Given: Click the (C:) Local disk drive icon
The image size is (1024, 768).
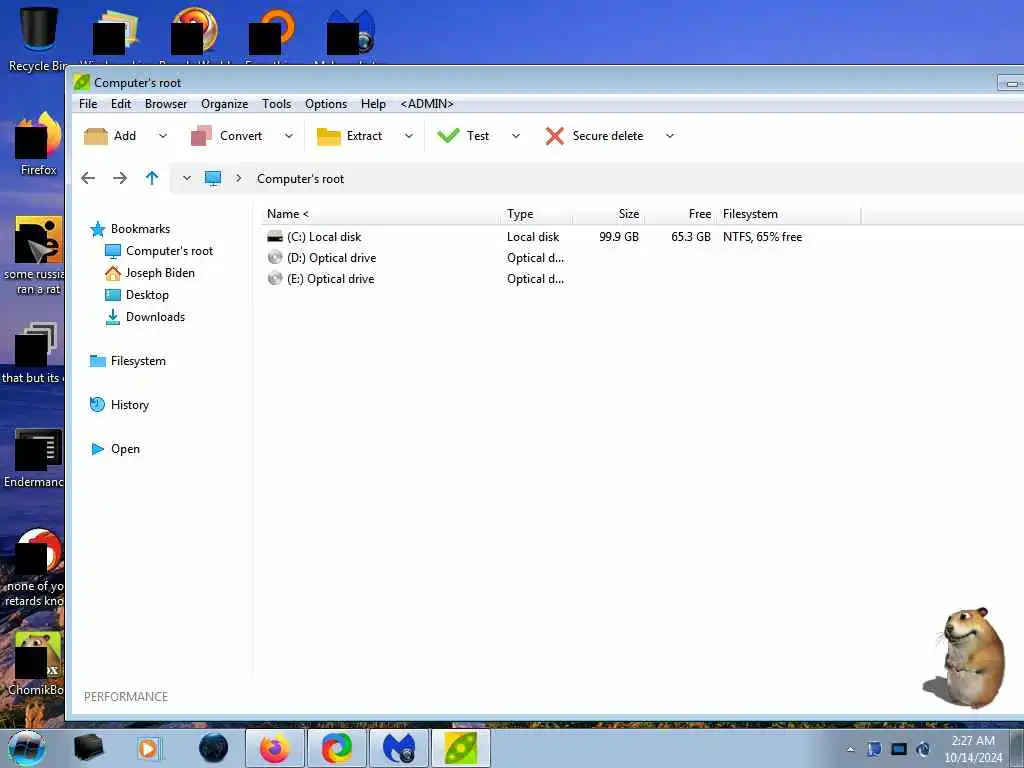Looking at the screenshot, I should point(275,236).
